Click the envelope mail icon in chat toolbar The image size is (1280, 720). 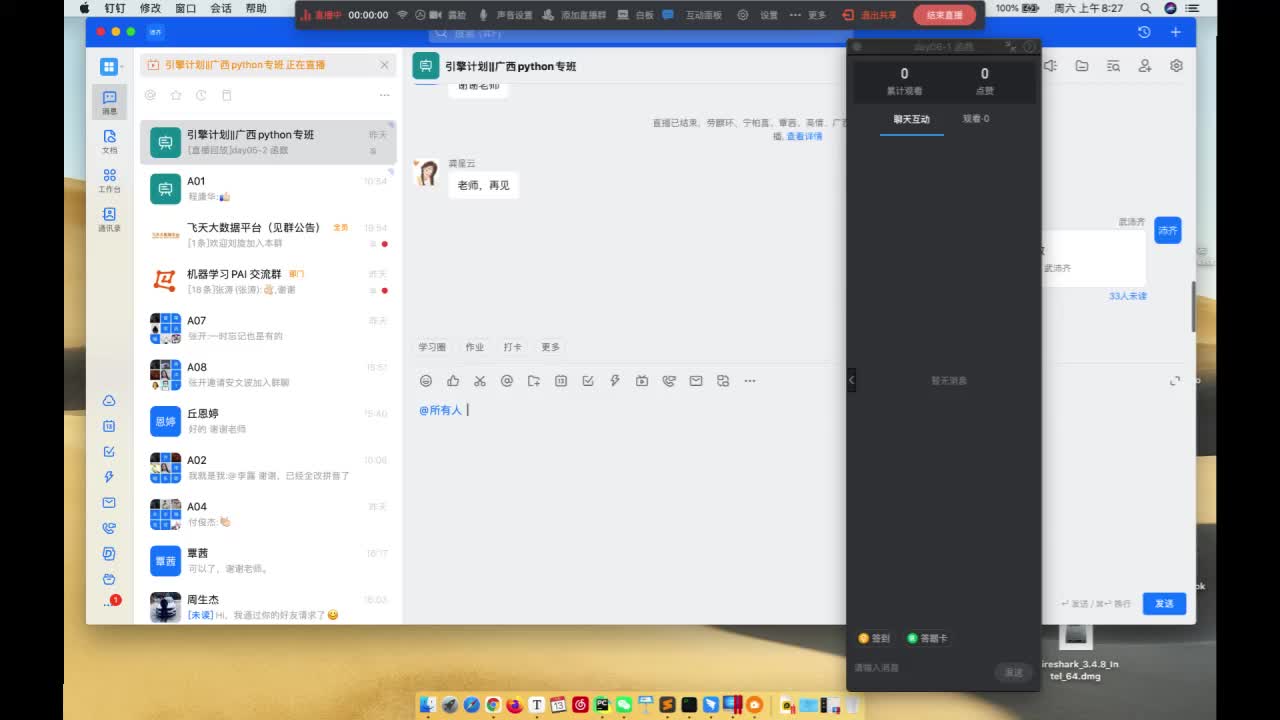click(696, 381)
